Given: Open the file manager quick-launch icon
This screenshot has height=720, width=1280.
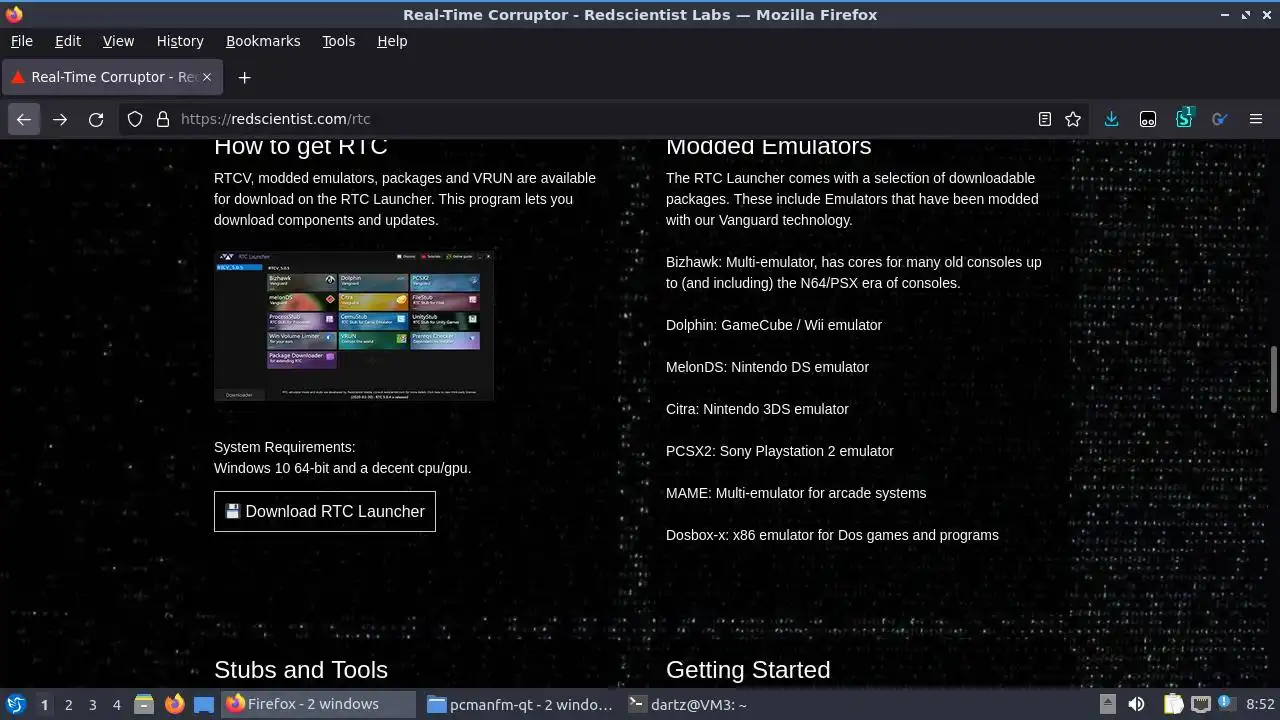Looking at the screenshot, I should (x=144, y=704).
